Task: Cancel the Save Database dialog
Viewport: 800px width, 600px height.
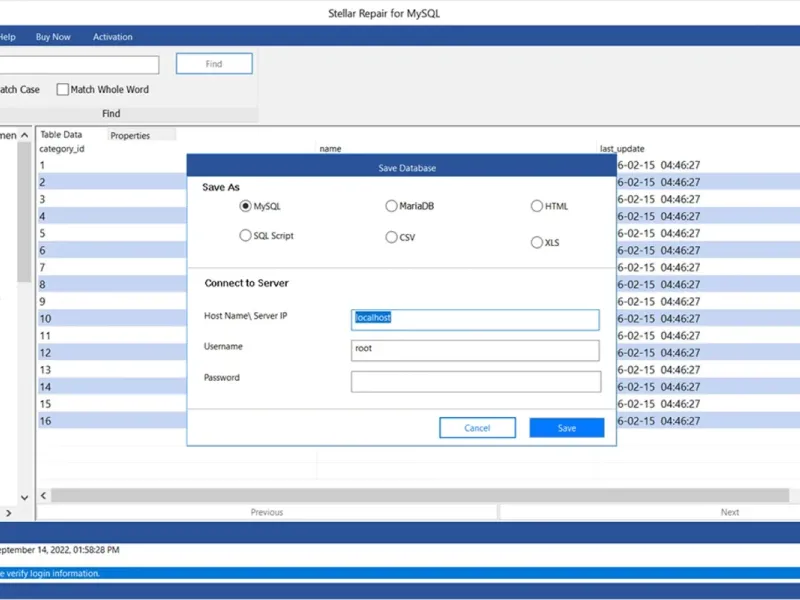Action: (477, 428)
